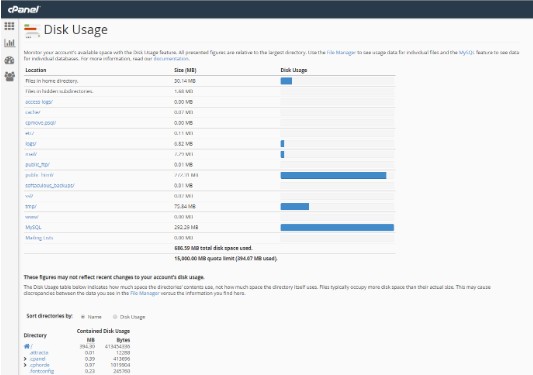Expand the .cpanel directory arrow
The height and width of the screenshot is (375, 533).
coord(25,359)
